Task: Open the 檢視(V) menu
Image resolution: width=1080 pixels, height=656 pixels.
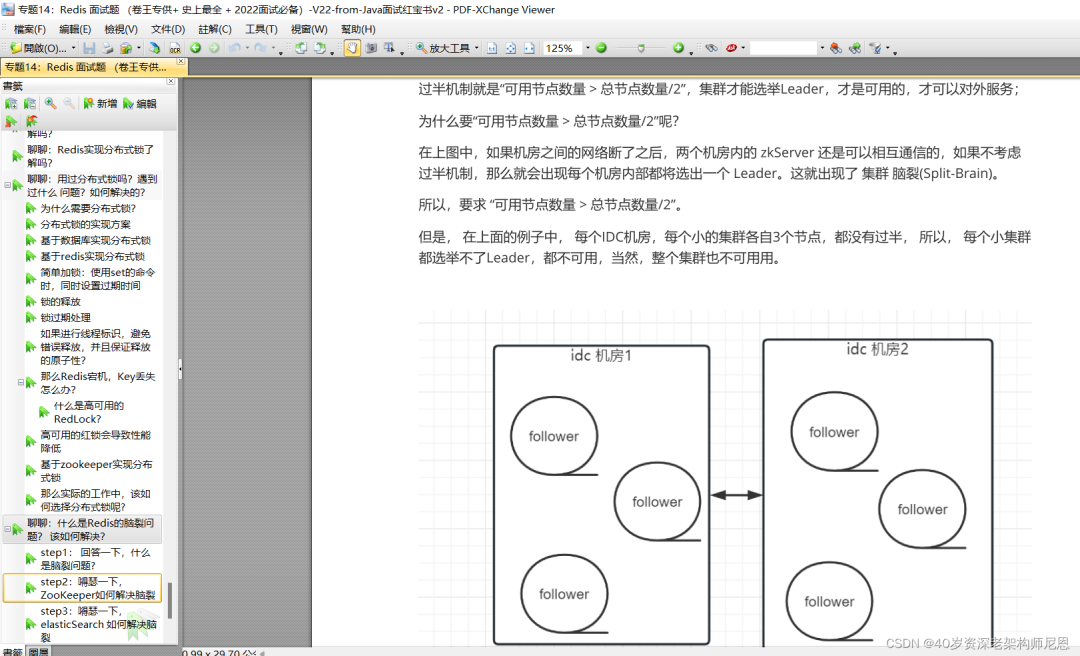Action: coord(121,29)
